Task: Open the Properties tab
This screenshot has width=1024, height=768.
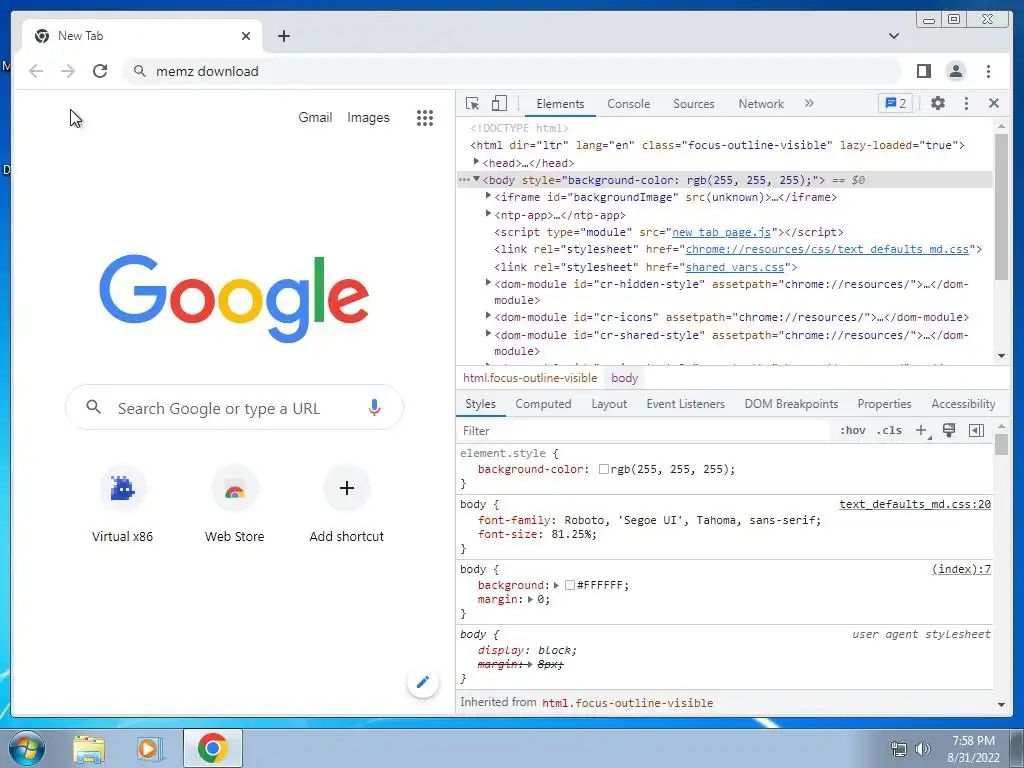Action: [x=884, y=404]
